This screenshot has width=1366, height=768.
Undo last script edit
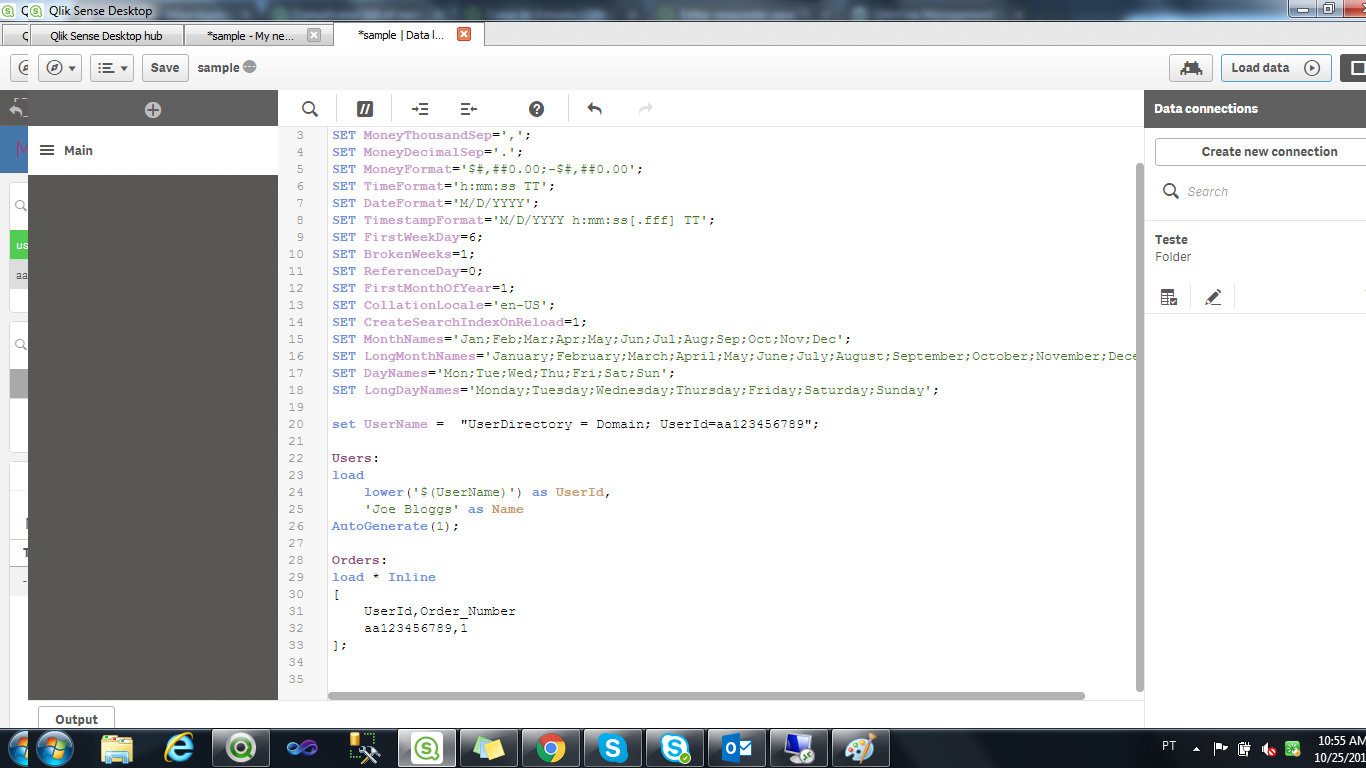tap(595, 109)
